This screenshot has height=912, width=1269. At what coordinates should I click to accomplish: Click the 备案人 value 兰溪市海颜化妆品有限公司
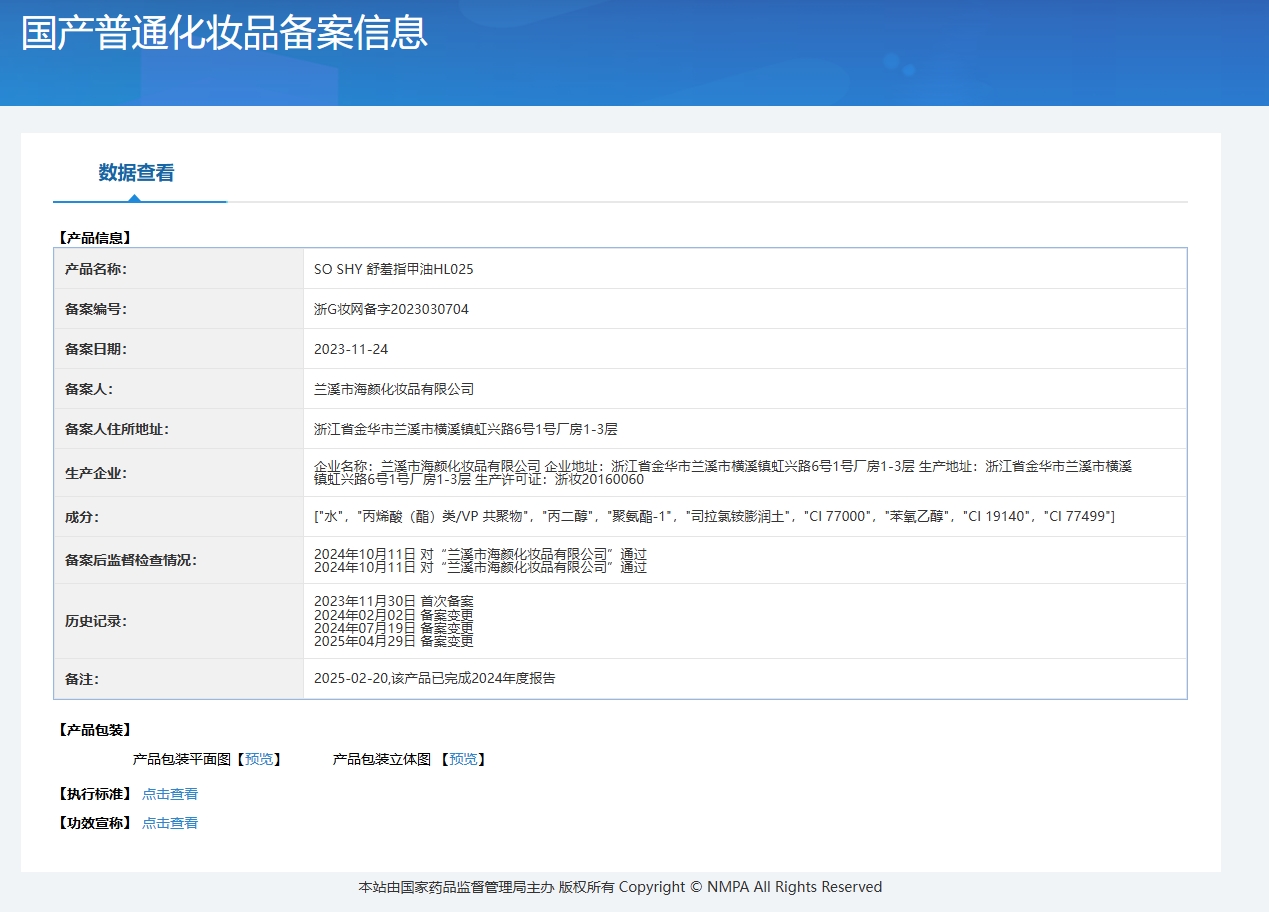pos(394,389)
